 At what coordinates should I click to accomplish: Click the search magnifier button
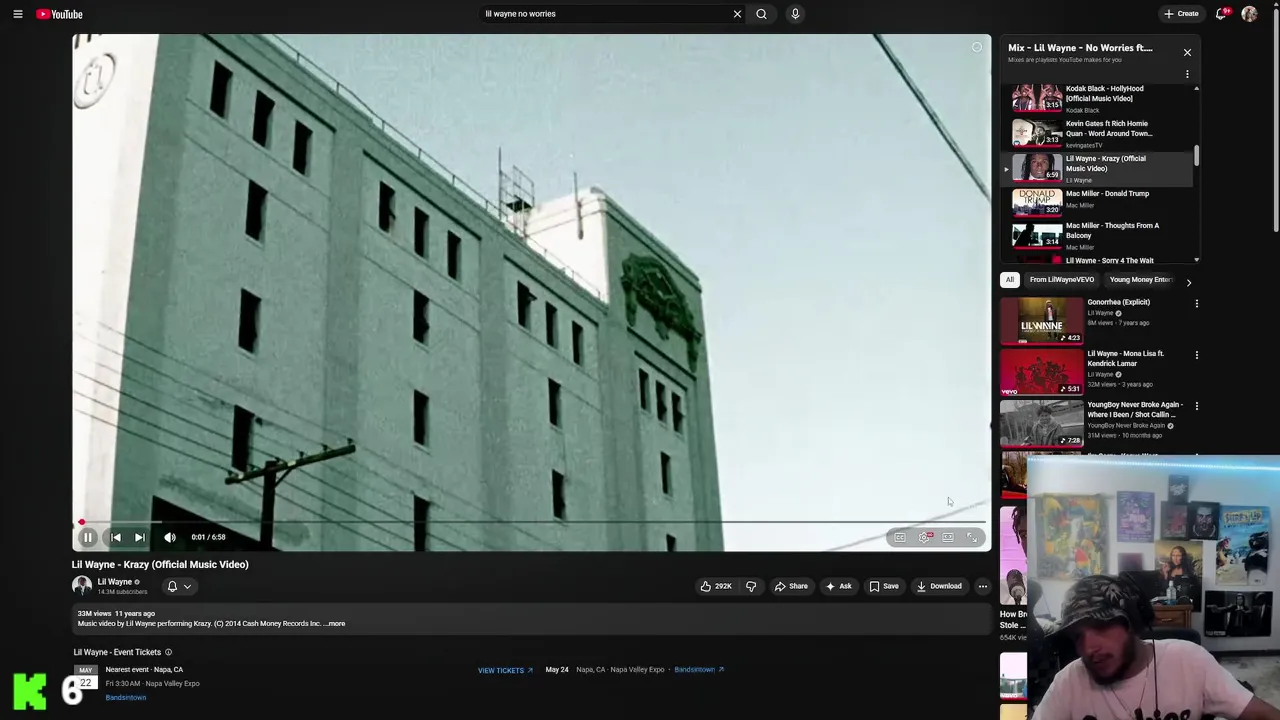[761, 14]
